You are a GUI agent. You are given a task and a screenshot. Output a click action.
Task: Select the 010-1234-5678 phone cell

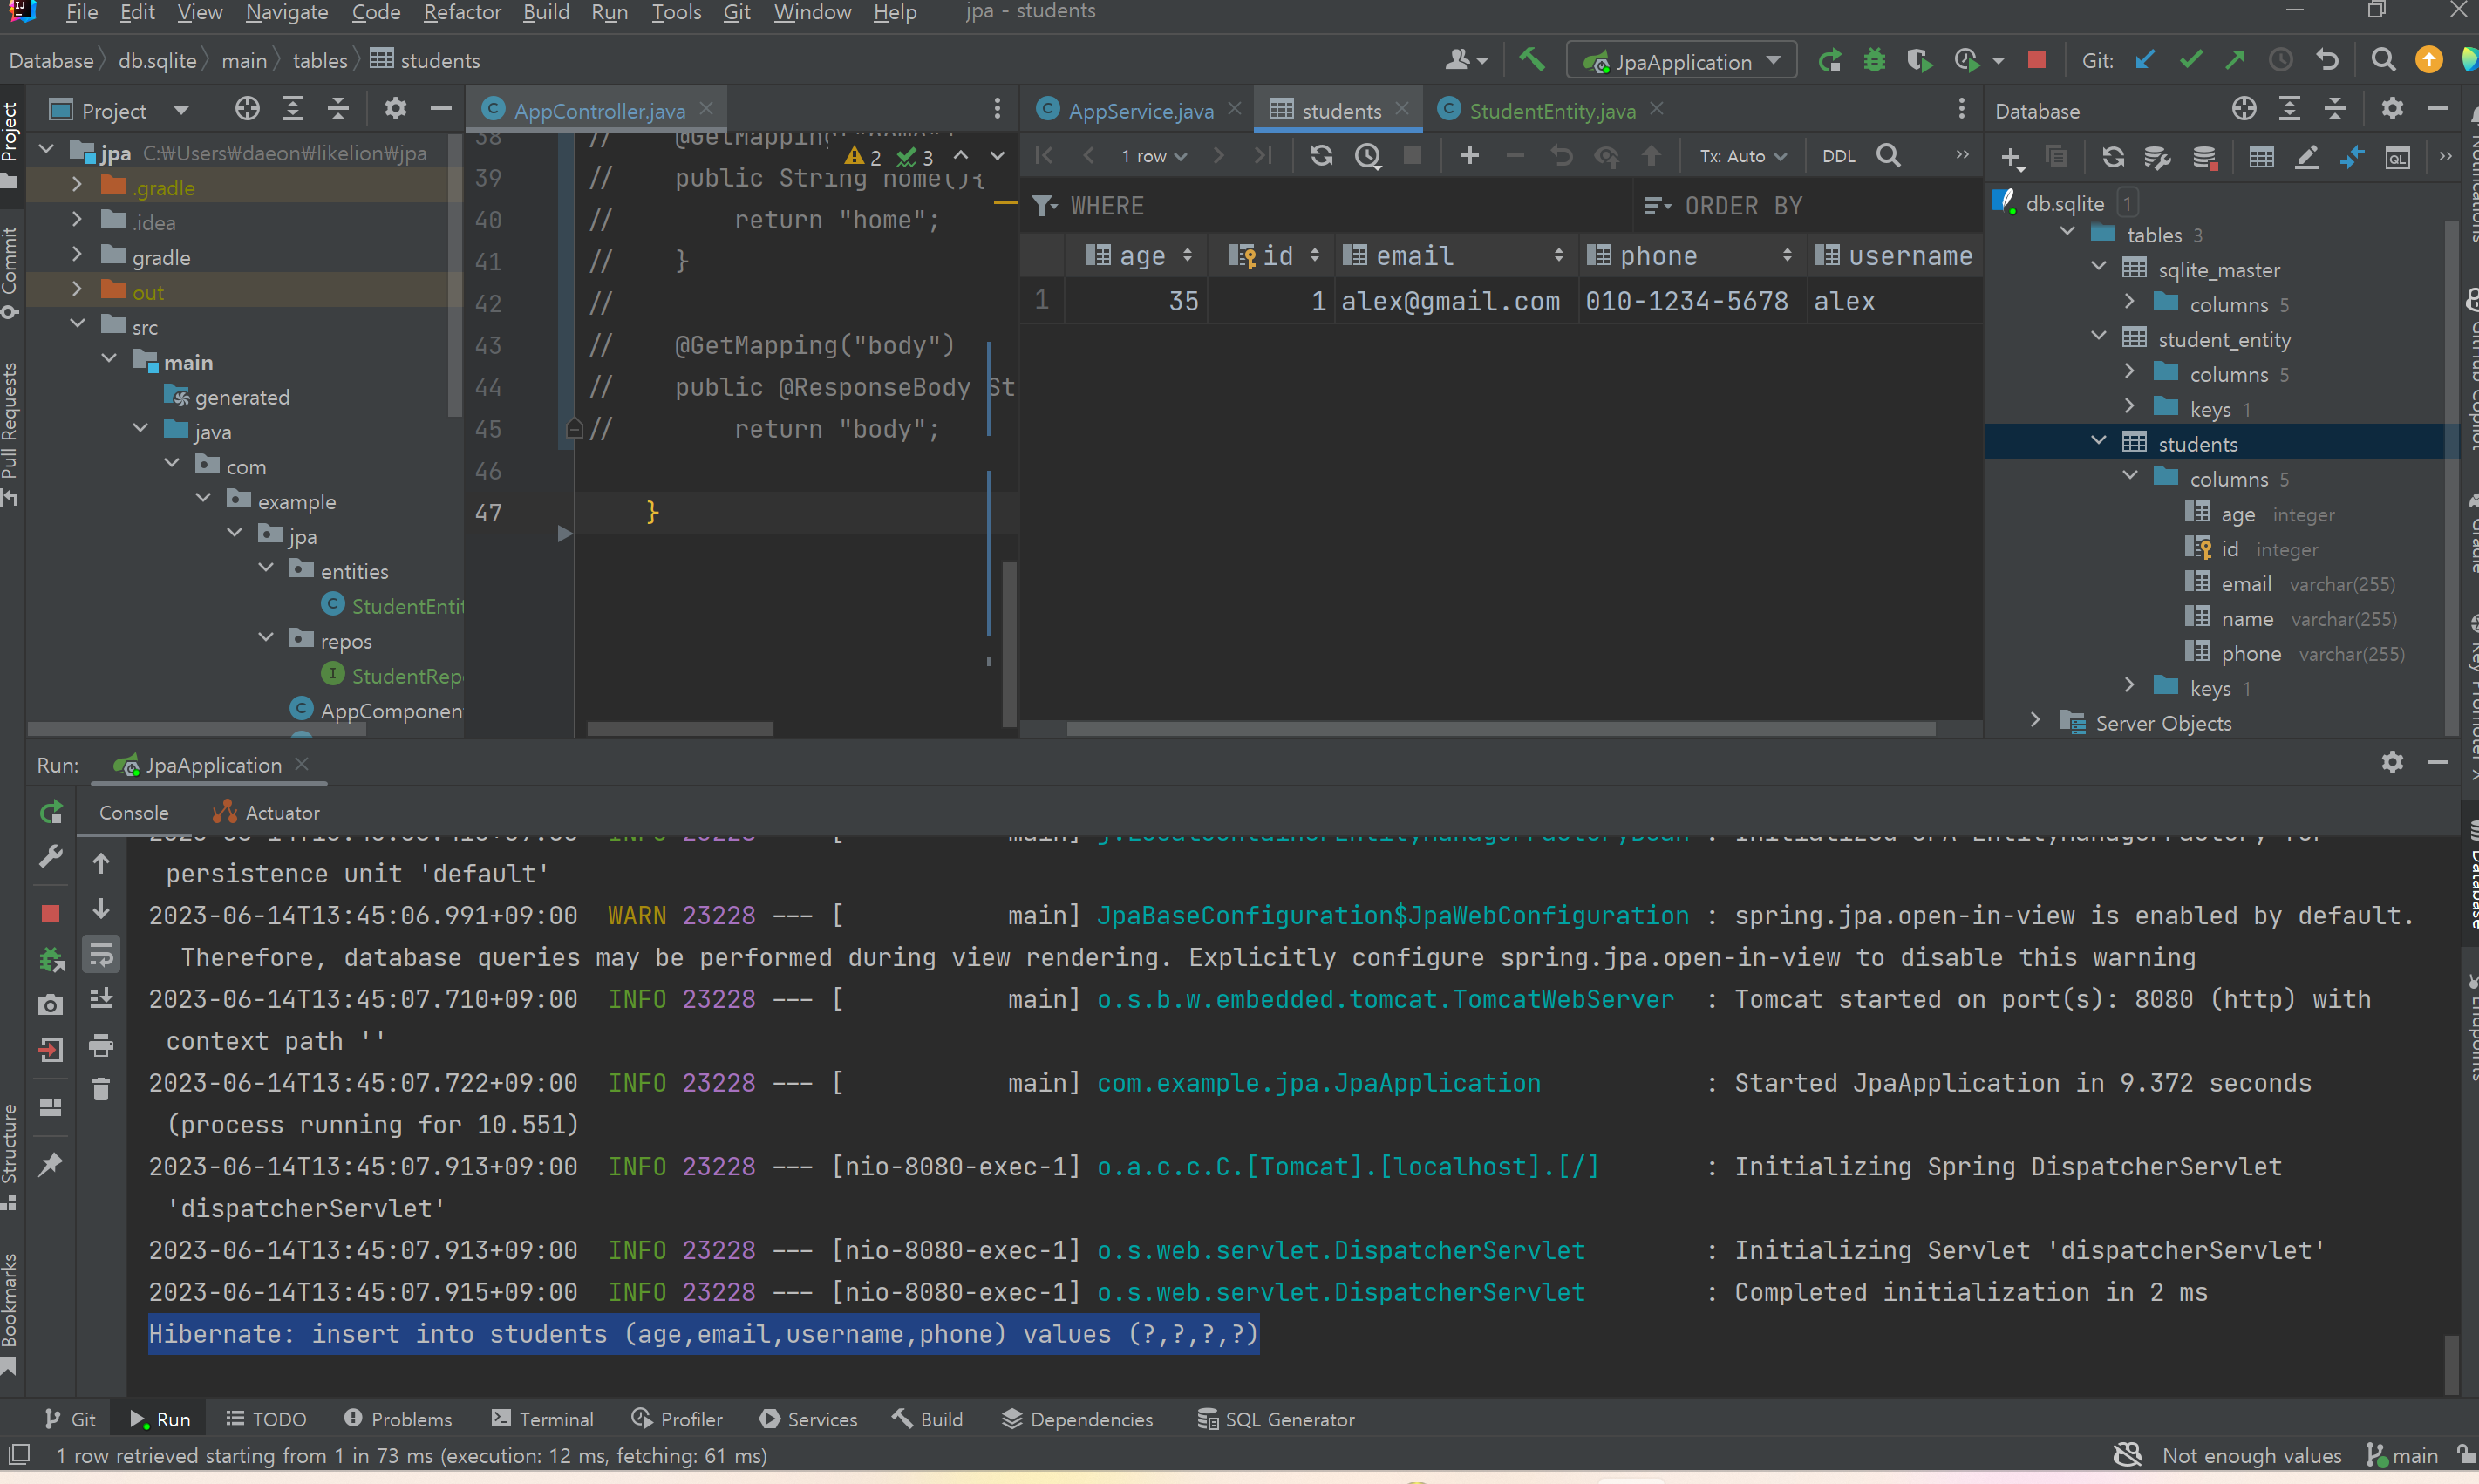pos(1692,301)
